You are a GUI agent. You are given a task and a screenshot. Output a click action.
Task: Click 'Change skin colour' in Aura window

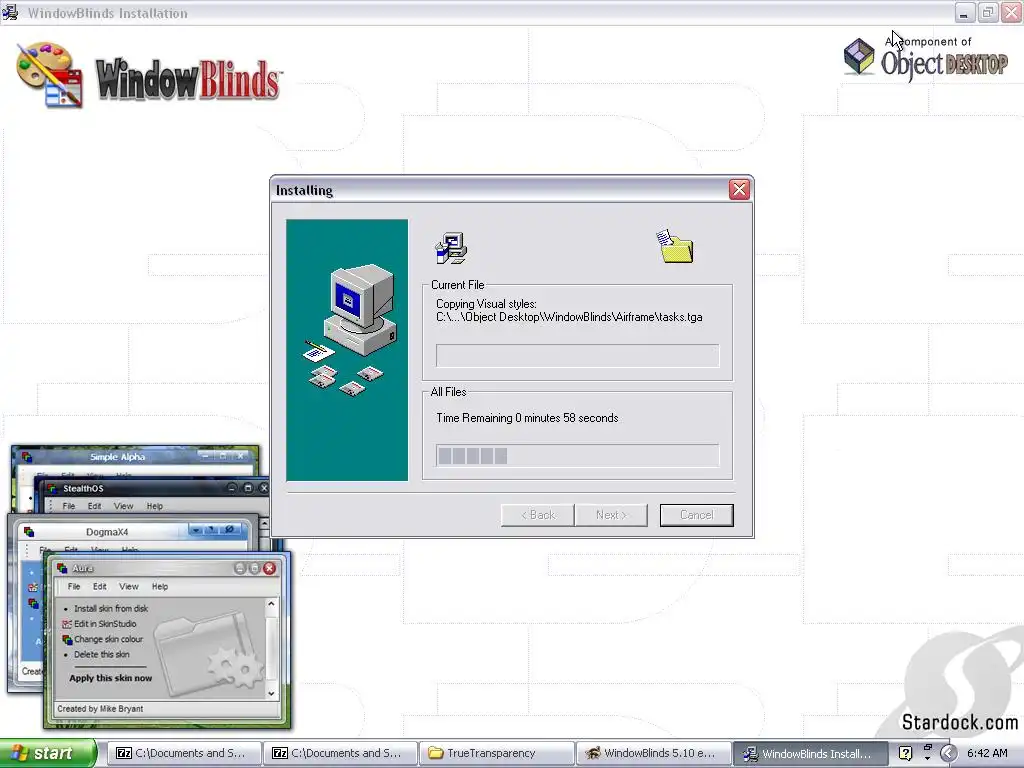click(x=108, y=639)
